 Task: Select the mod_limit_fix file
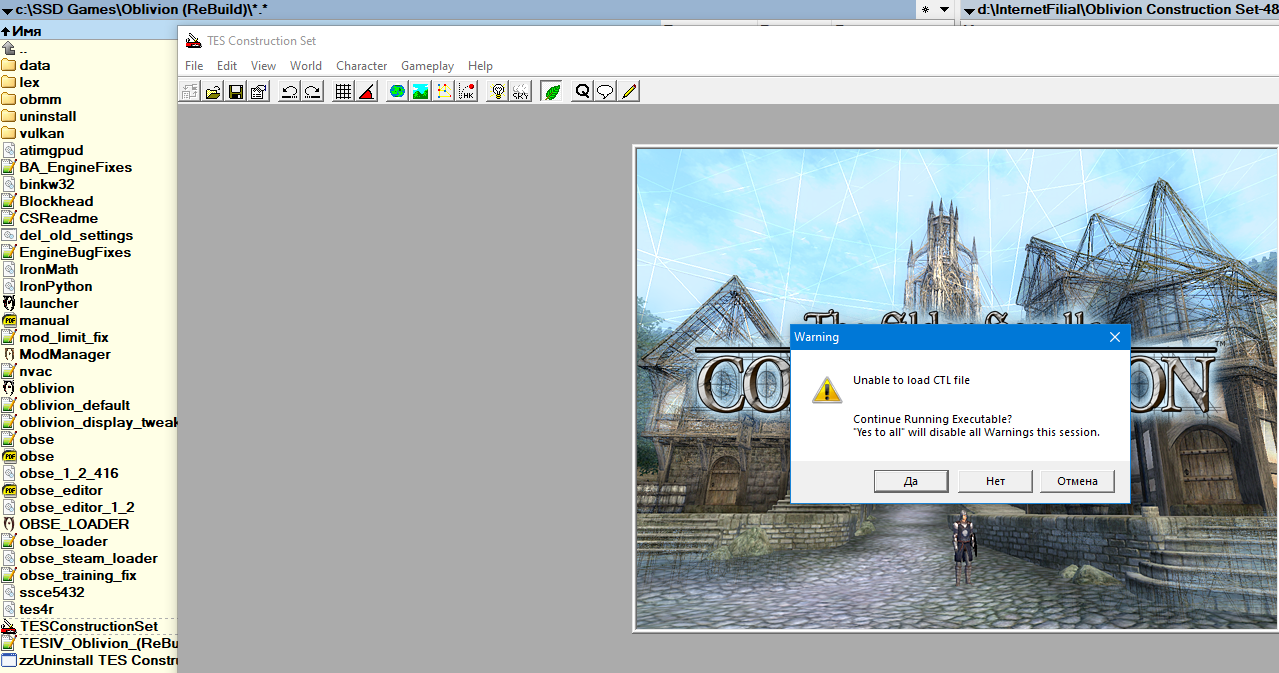(64, 337)
